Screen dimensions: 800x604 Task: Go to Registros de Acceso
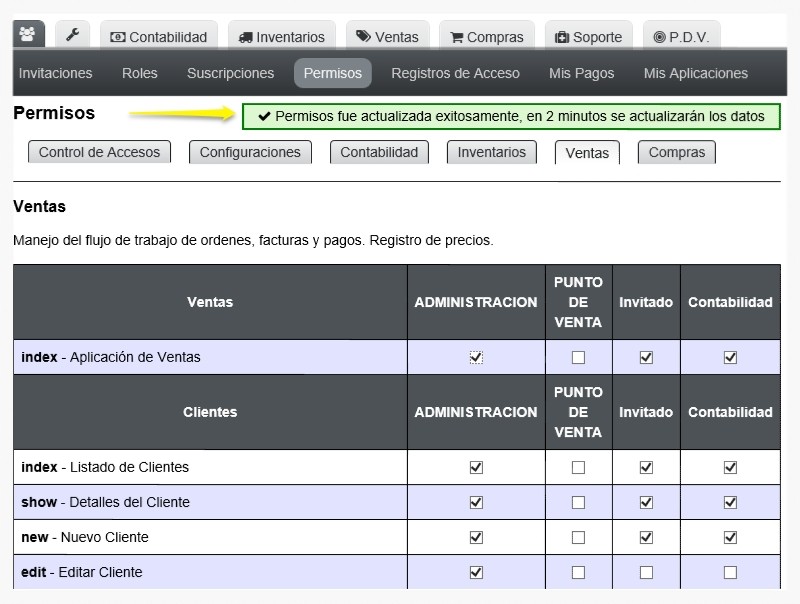click(x=455, y=73)
